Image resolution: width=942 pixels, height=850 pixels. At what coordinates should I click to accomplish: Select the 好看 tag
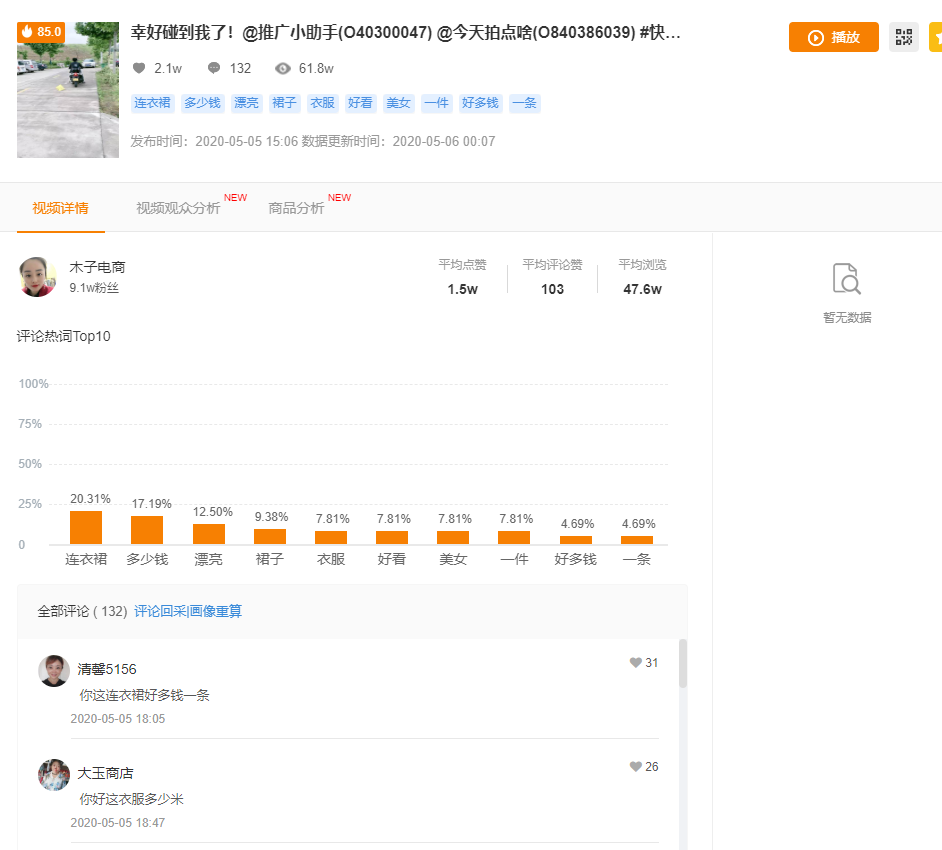coord(360,103)
